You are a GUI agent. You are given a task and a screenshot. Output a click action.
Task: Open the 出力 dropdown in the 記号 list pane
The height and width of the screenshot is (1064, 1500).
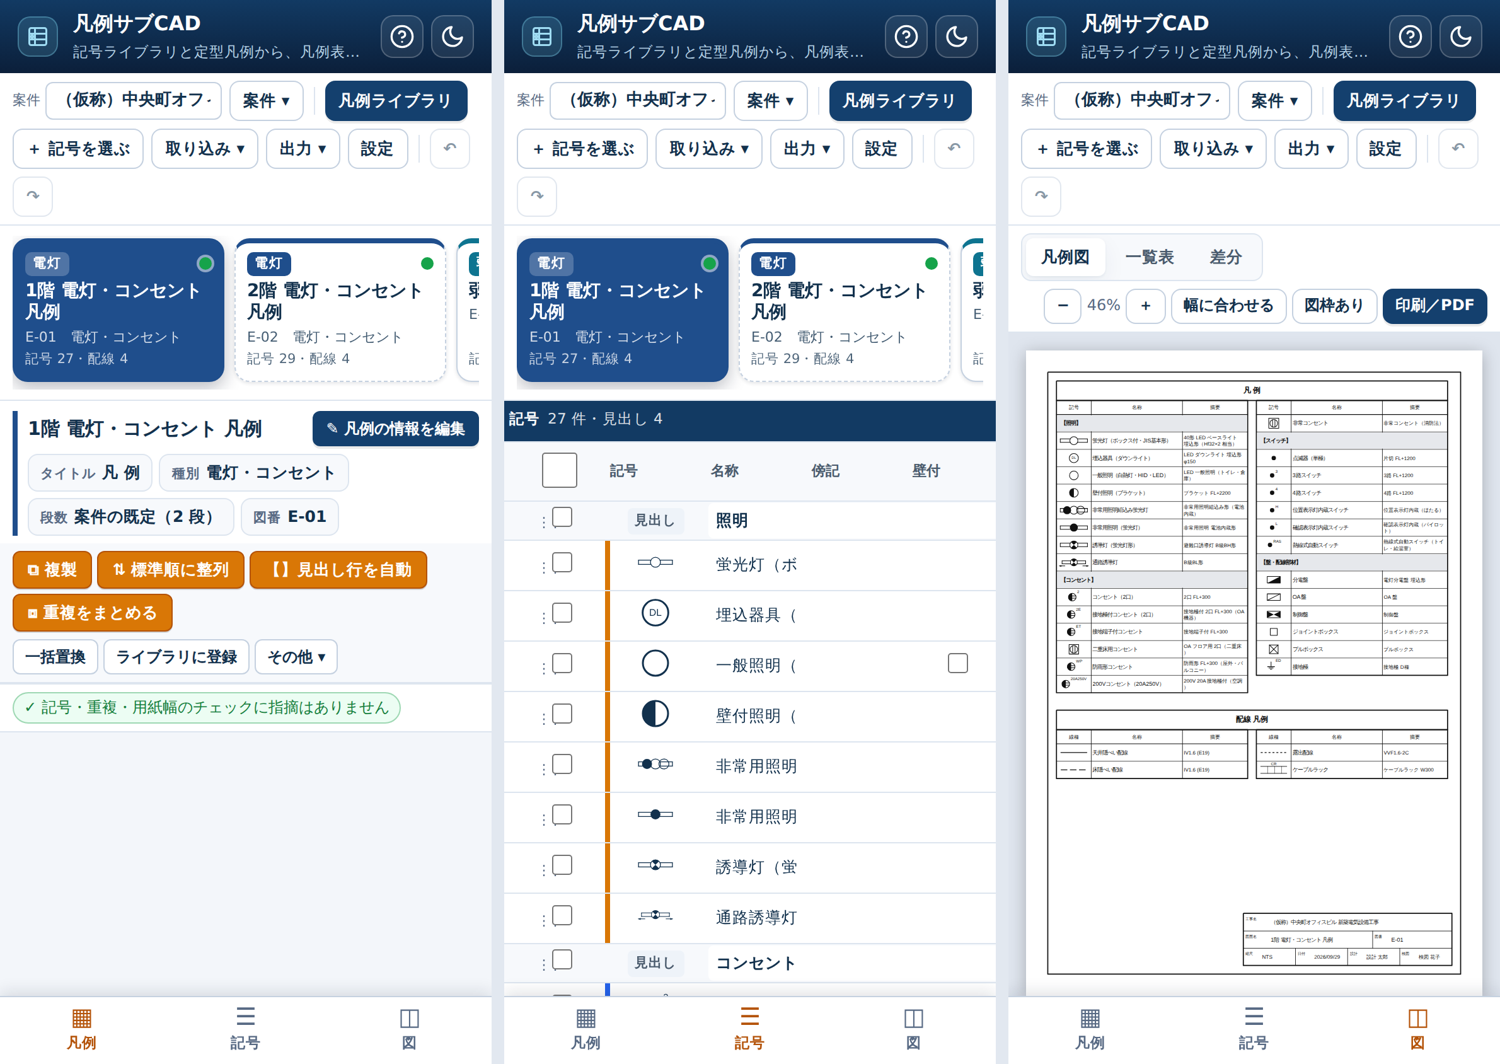coord(806,149)
